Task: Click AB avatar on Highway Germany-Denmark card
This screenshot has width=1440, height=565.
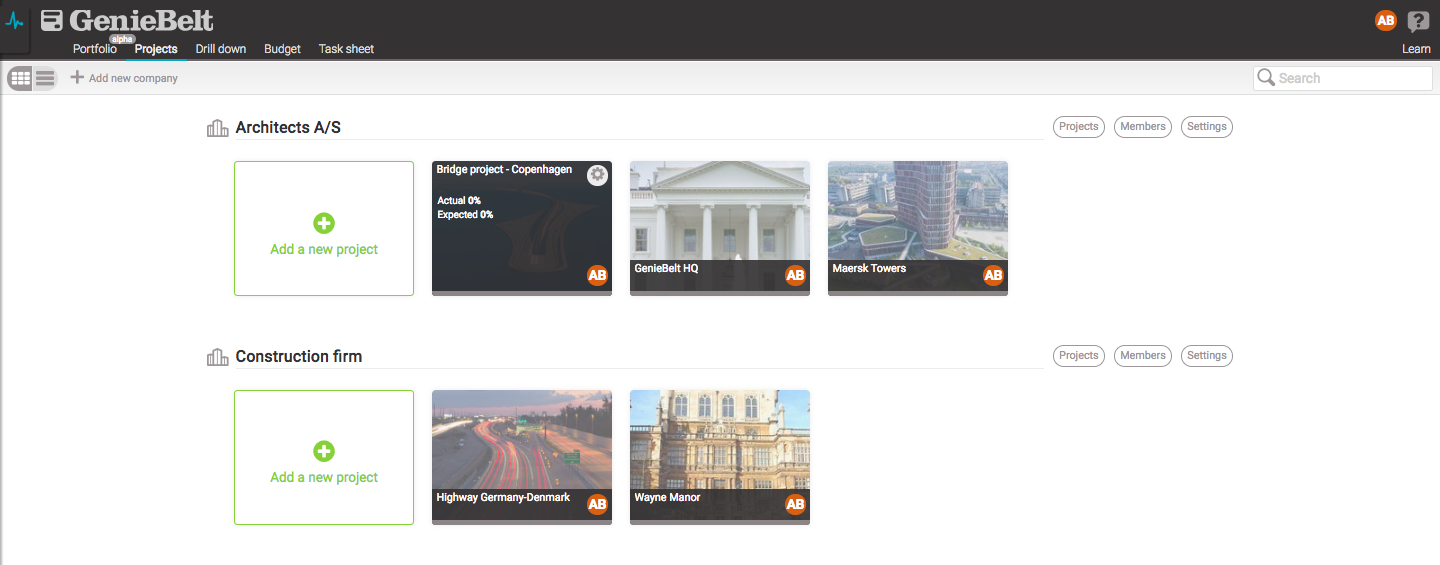Action: click(x=597, y=504)
